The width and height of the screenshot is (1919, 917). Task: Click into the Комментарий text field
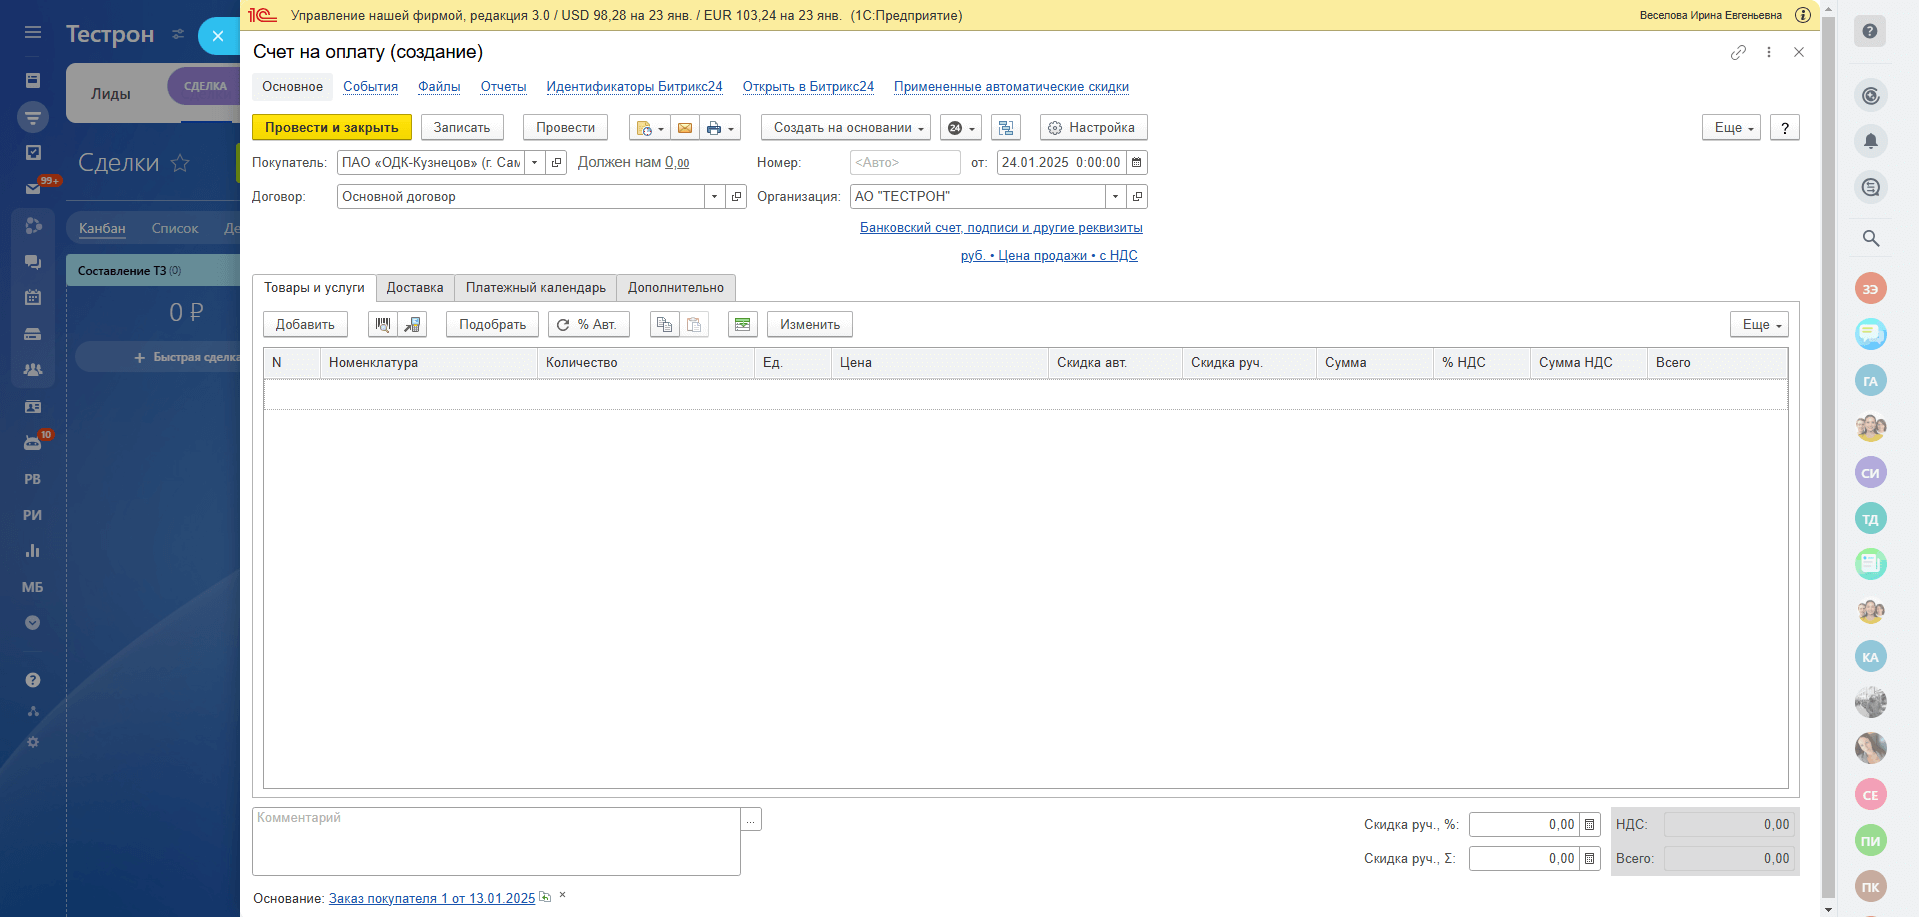click(496, 841)
